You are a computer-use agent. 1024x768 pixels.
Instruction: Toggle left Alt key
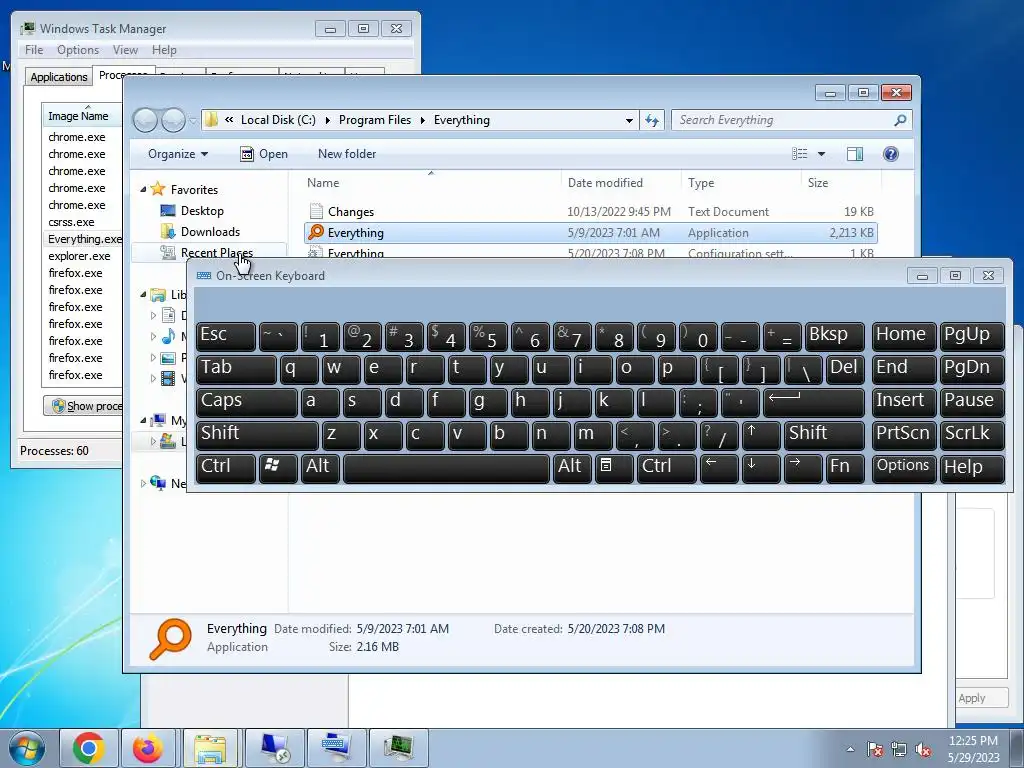click(x=320, y=468)
